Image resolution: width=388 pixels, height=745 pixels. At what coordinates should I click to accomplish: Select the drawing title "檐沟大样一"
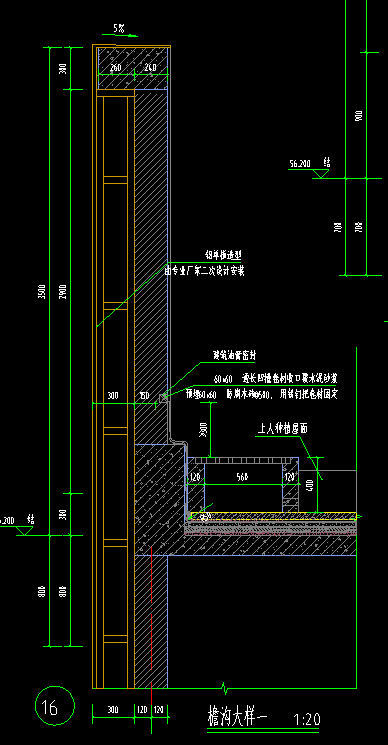238,716
